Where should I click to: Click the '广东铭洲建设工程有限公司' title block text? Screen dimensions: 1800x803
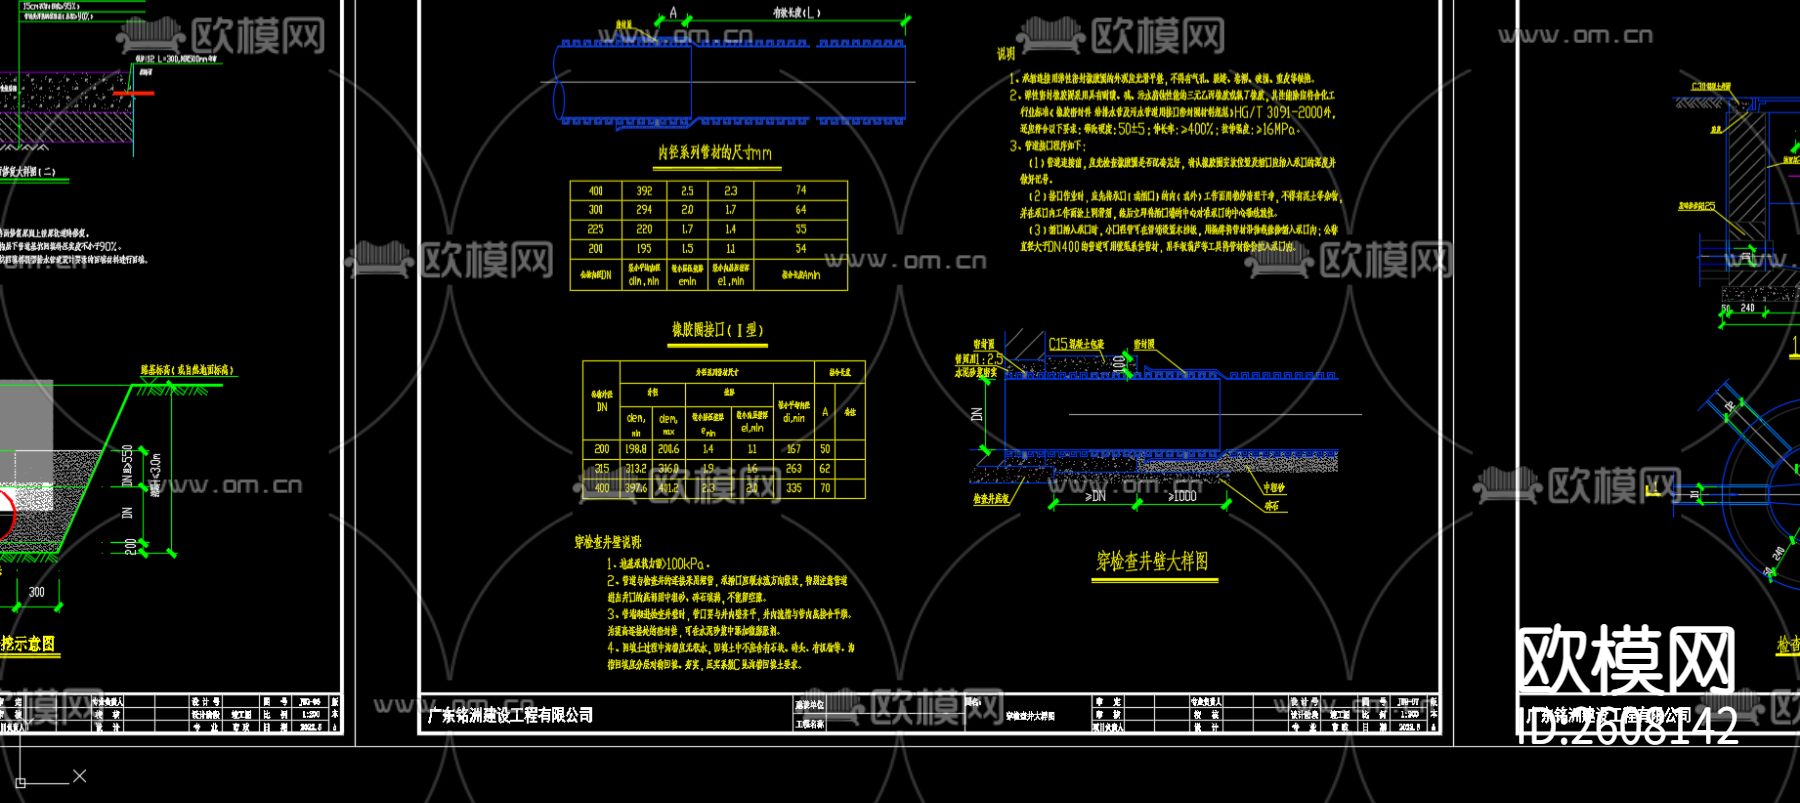[510, 715]
